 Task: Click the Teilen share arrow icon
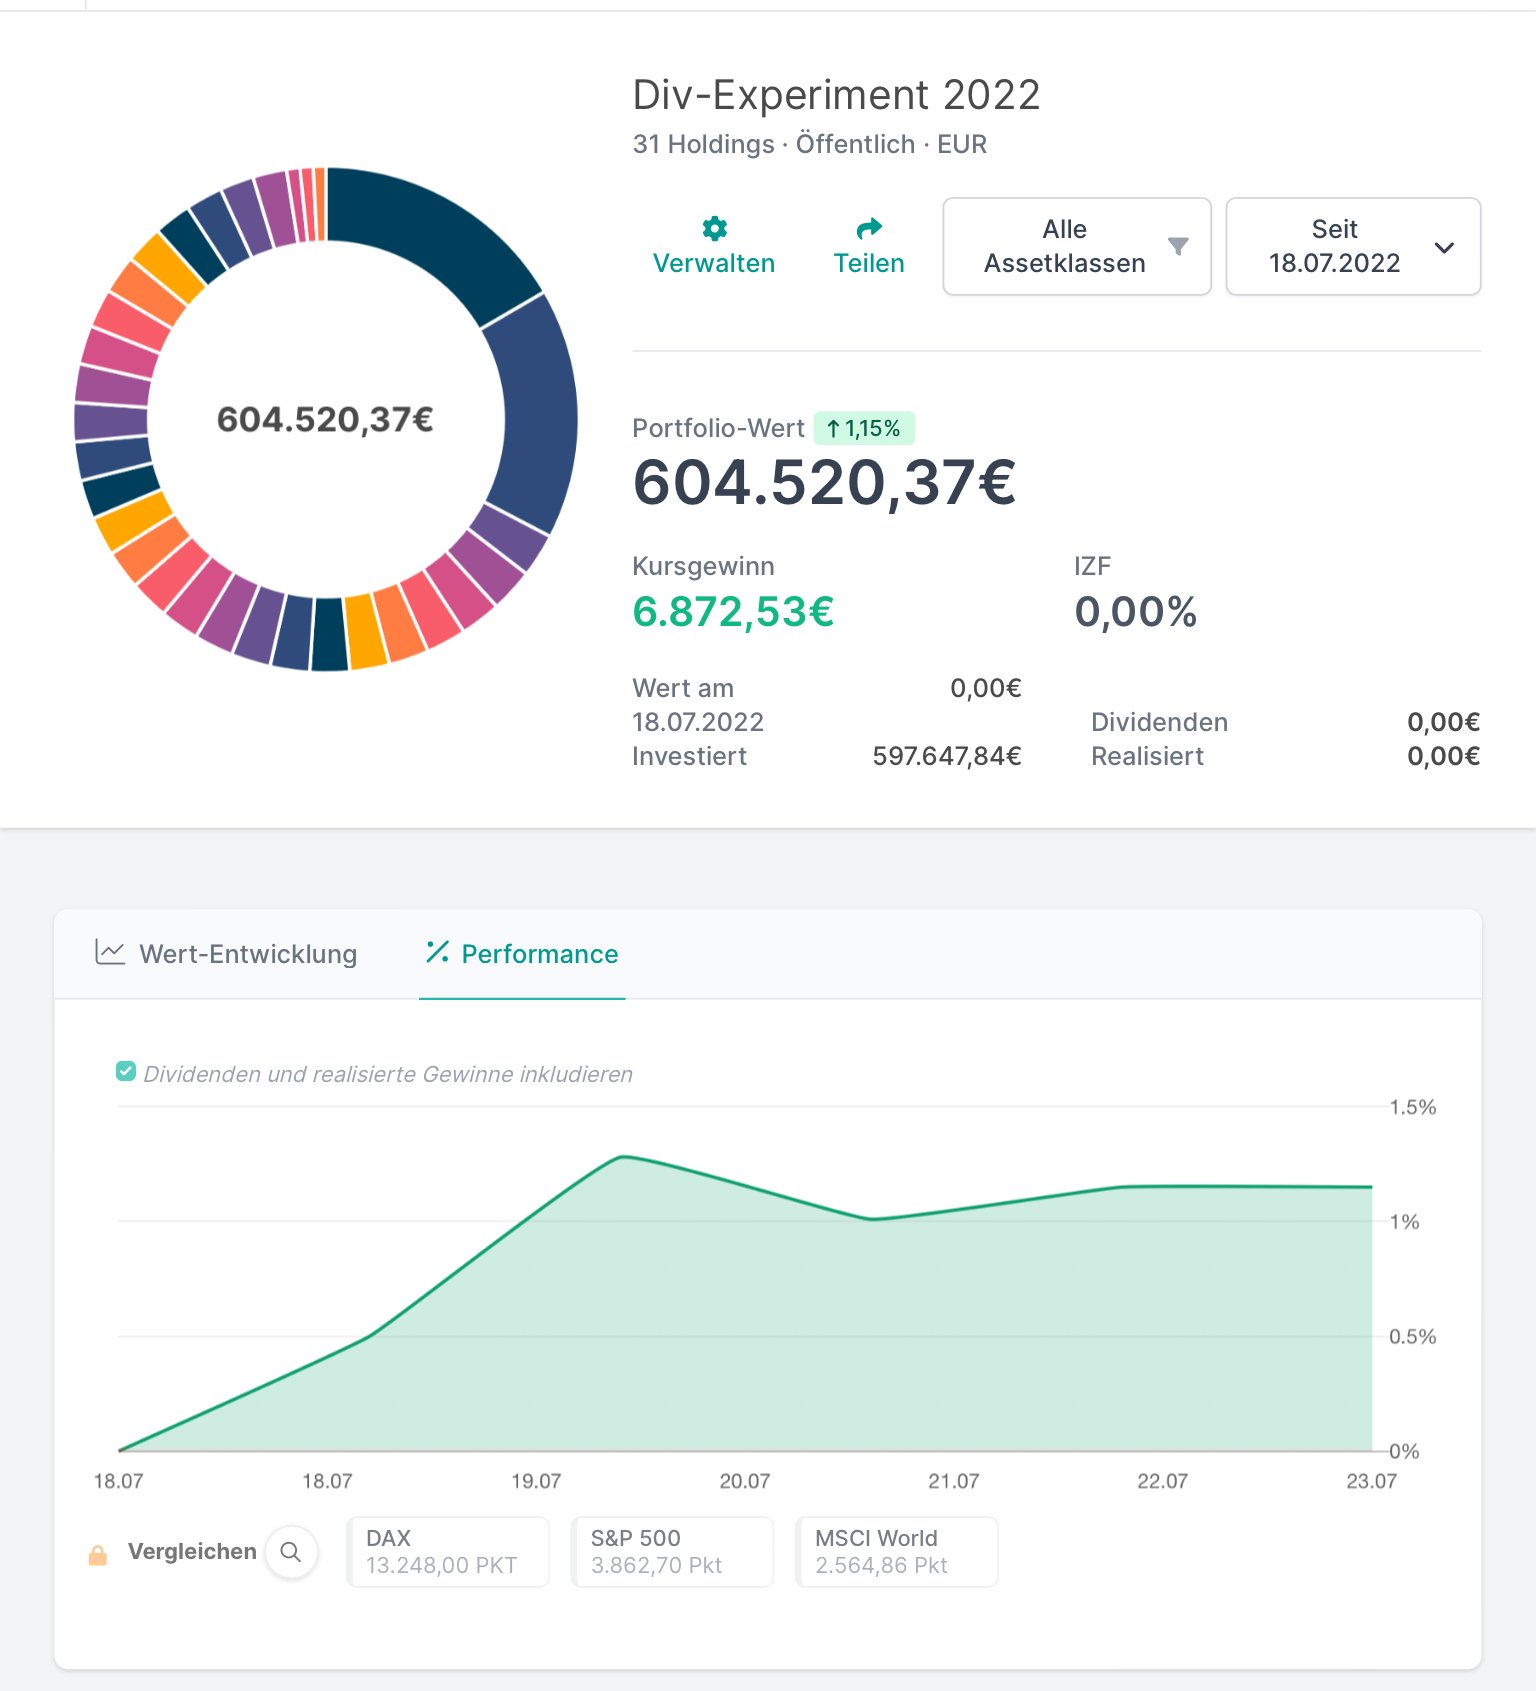869,228
